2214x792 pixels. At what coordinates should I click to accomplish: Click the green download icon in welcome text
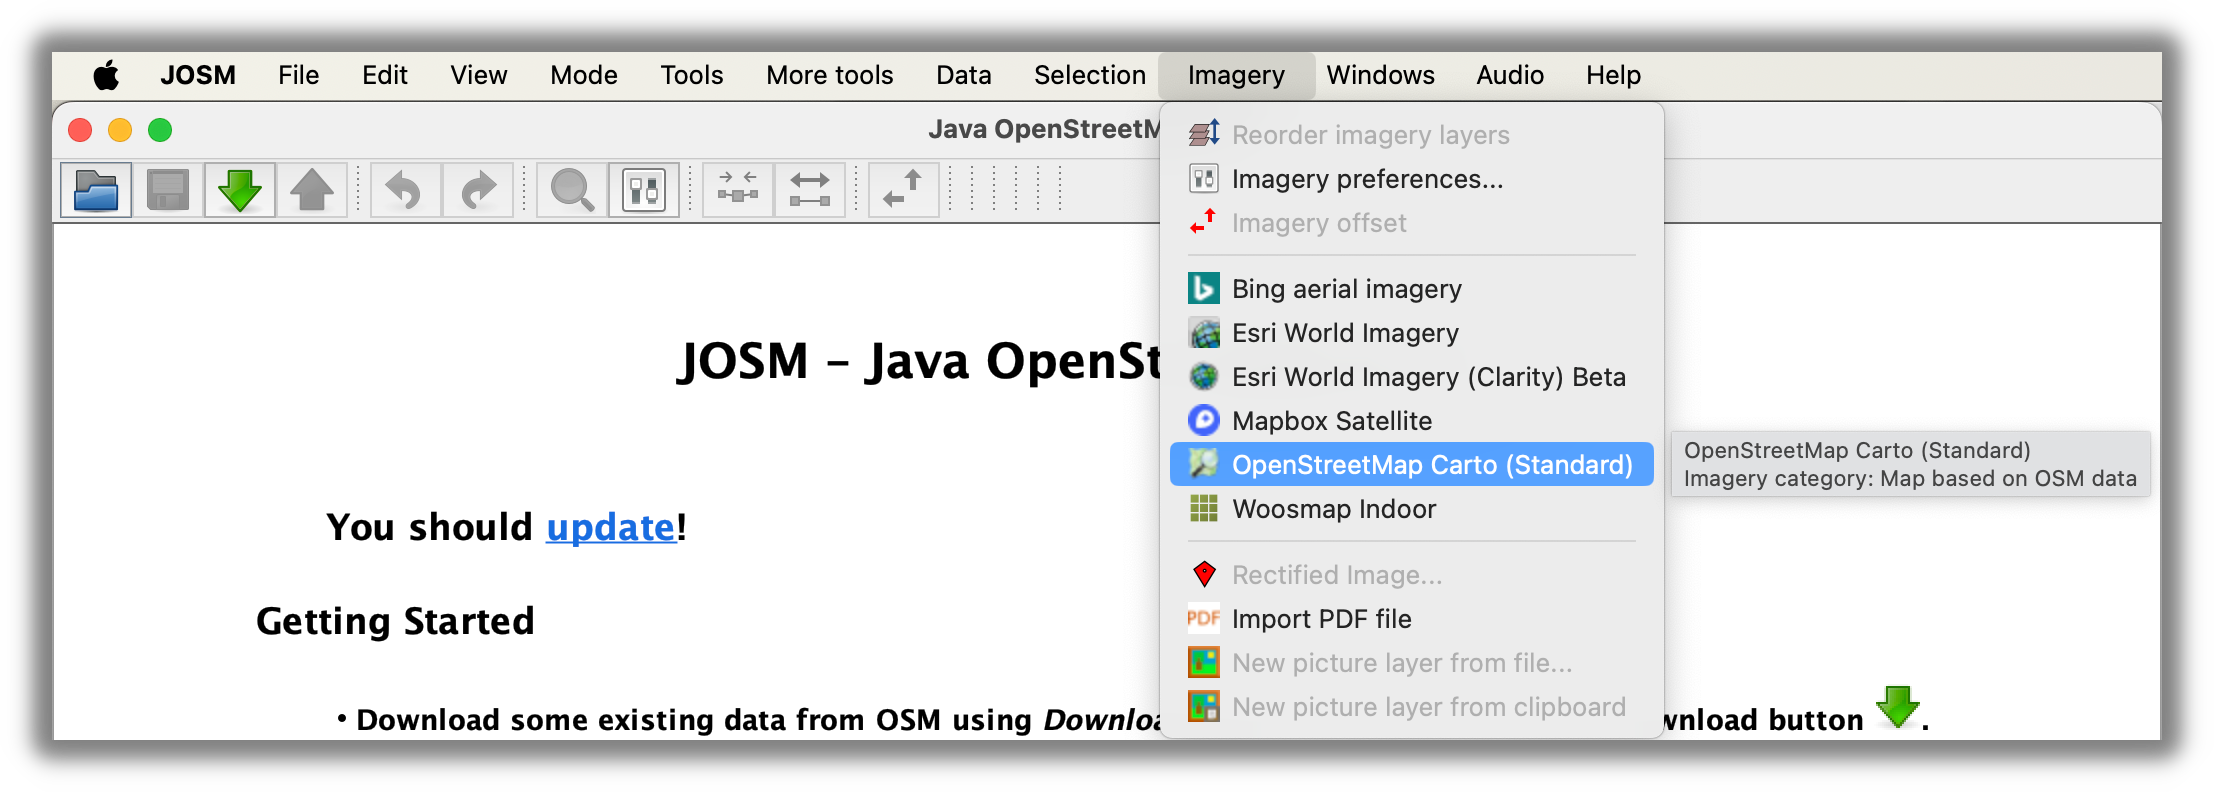[x=1897, y=708]
